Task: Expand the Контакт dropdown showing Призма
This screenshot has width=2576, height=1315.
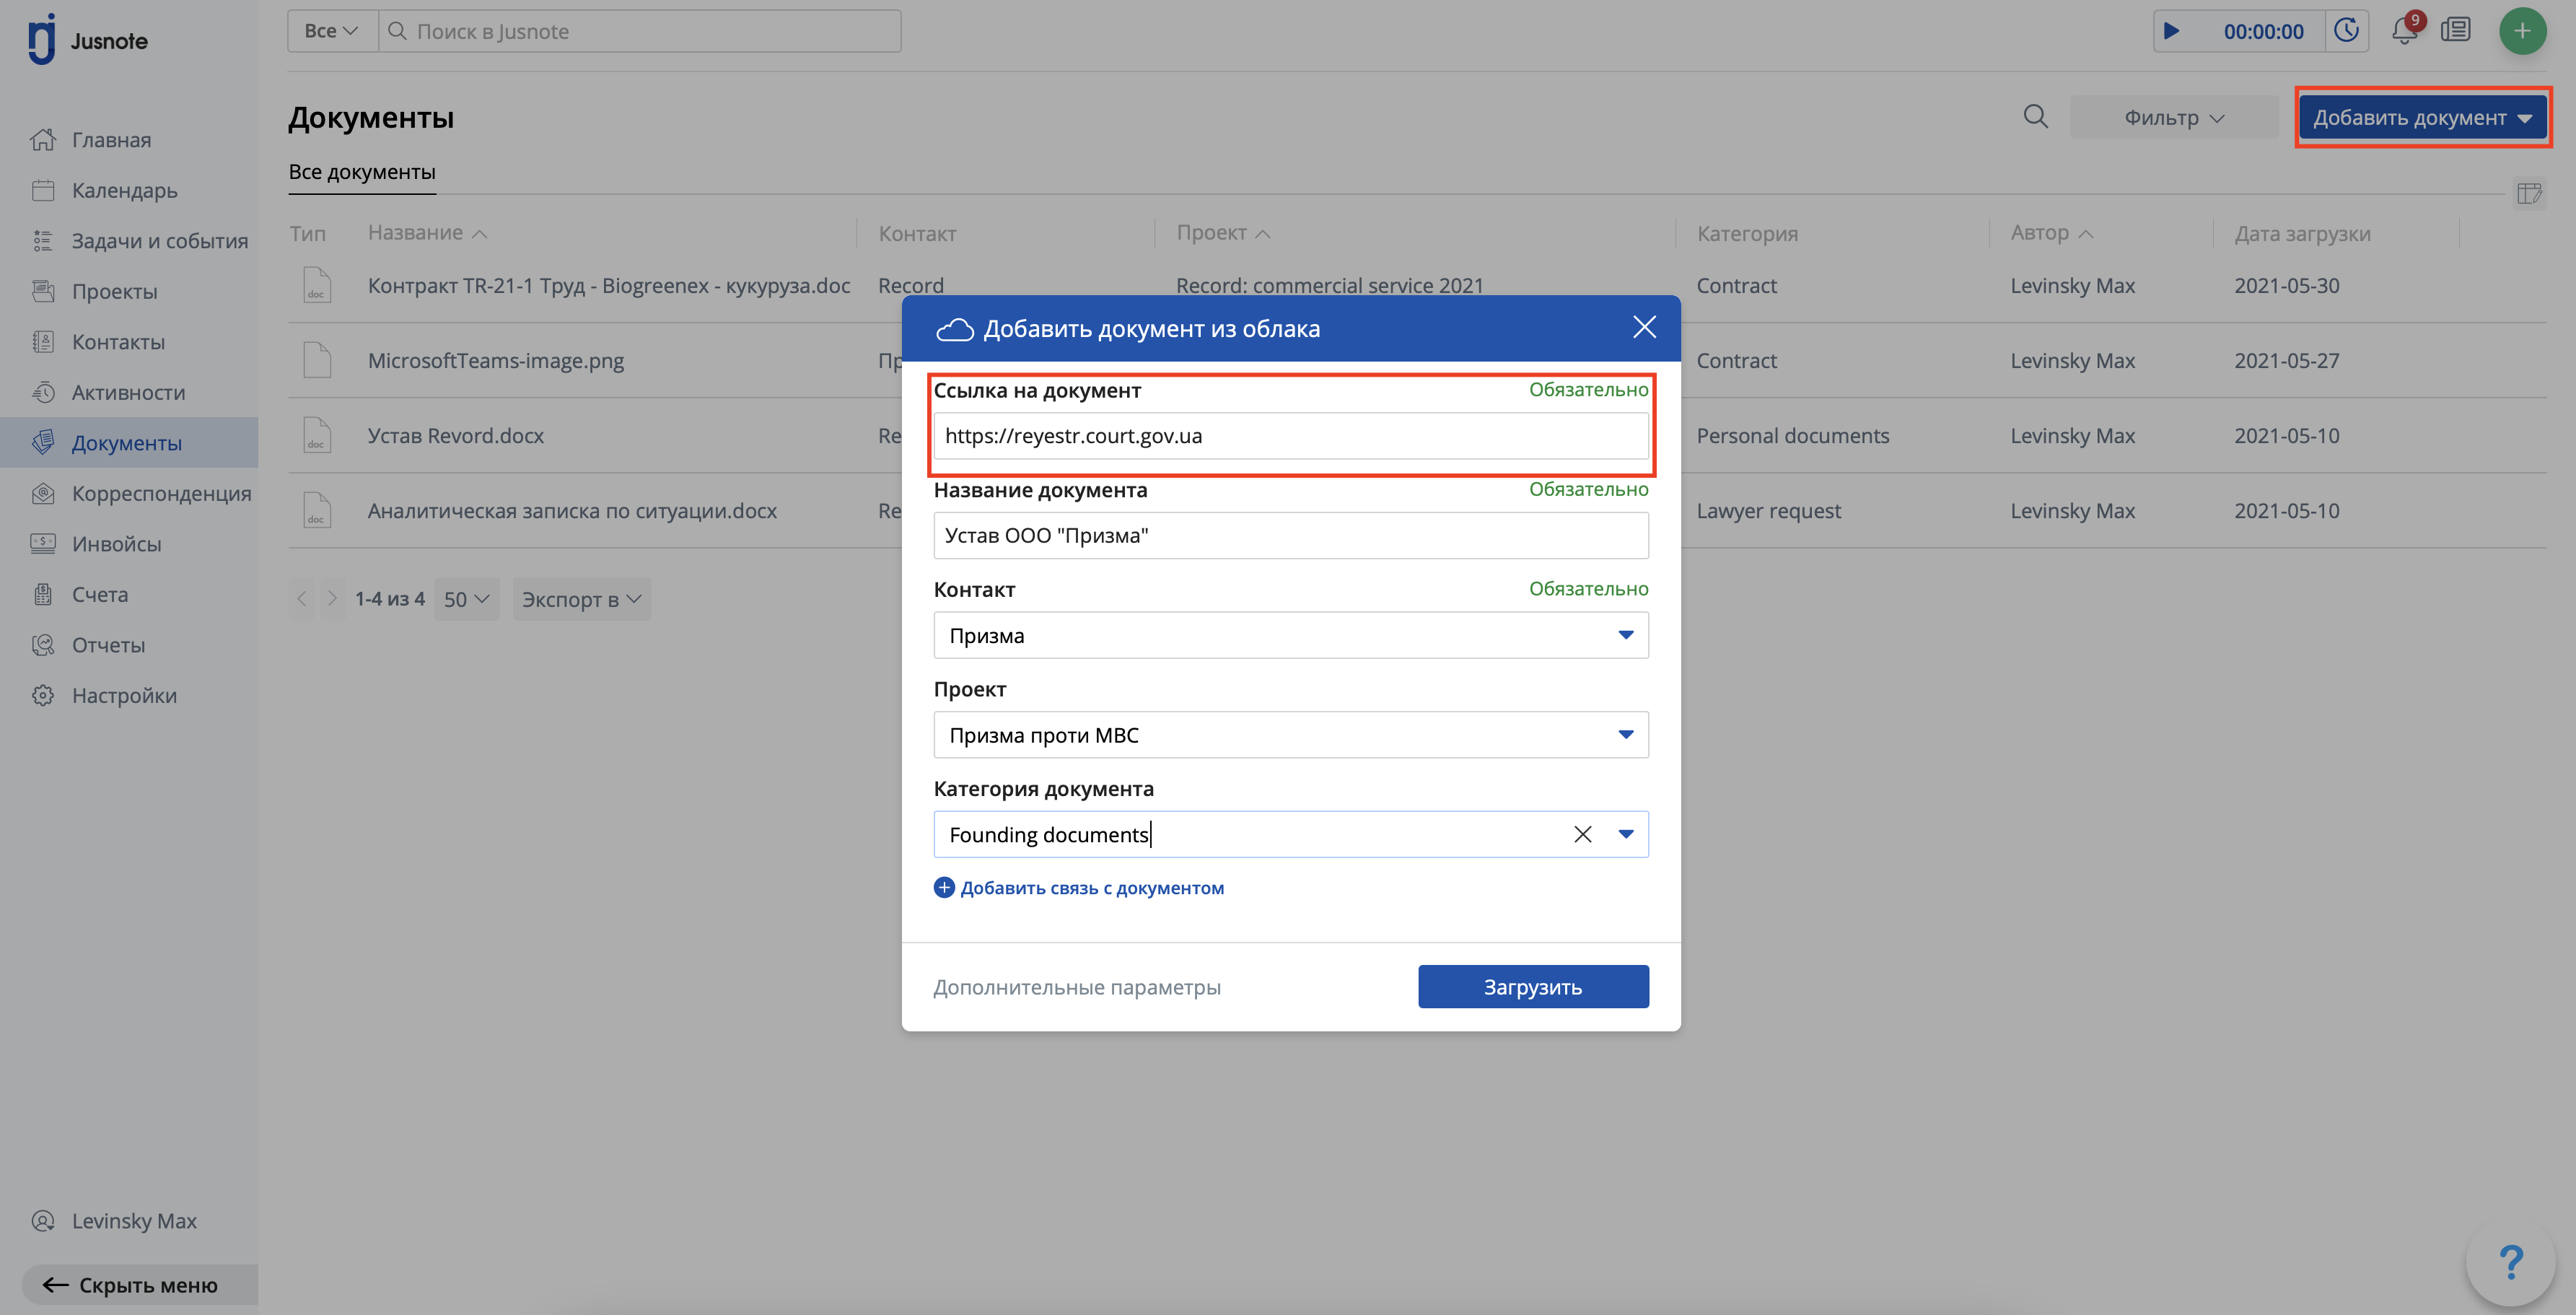Action: pos(1625,635)
